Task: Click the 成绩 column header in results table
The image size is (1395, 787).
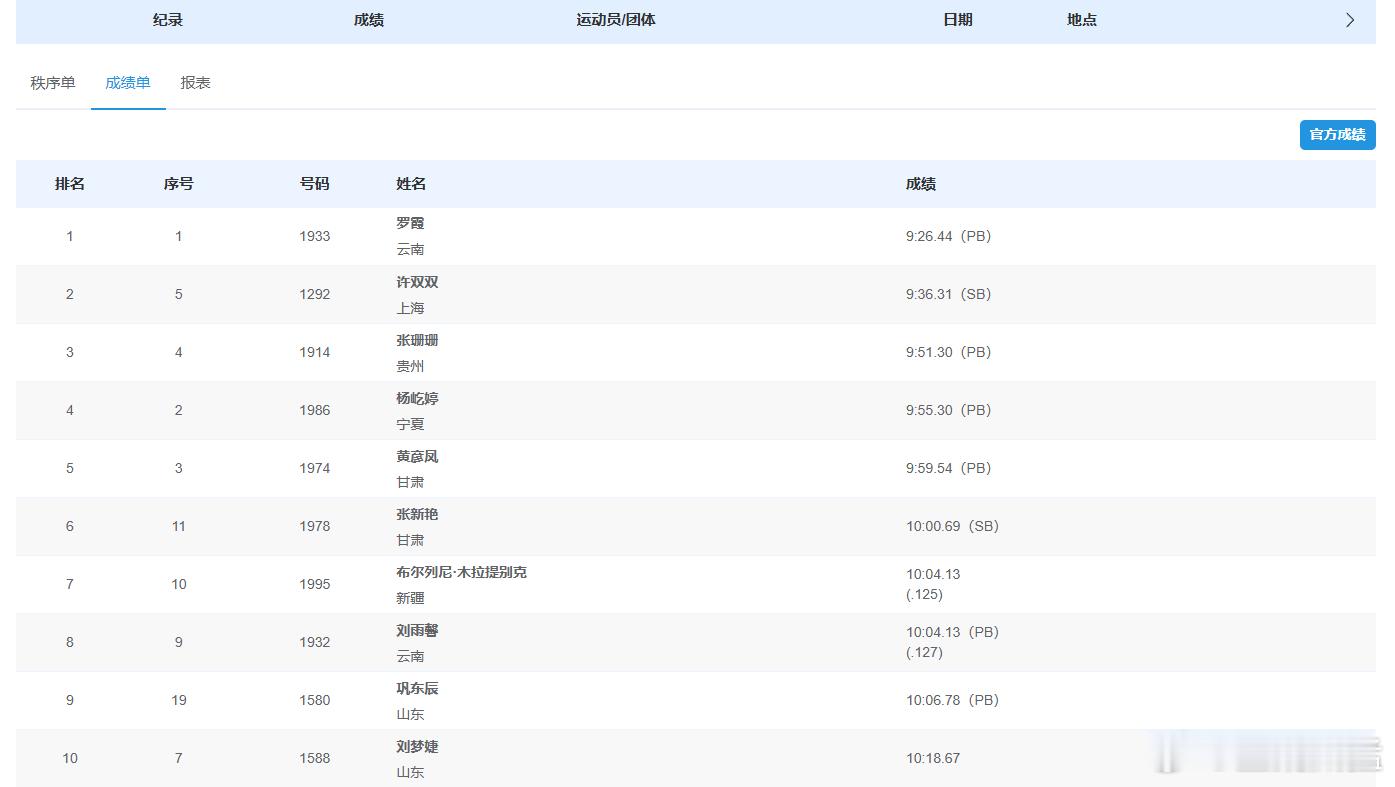Action: coord(921,184)
